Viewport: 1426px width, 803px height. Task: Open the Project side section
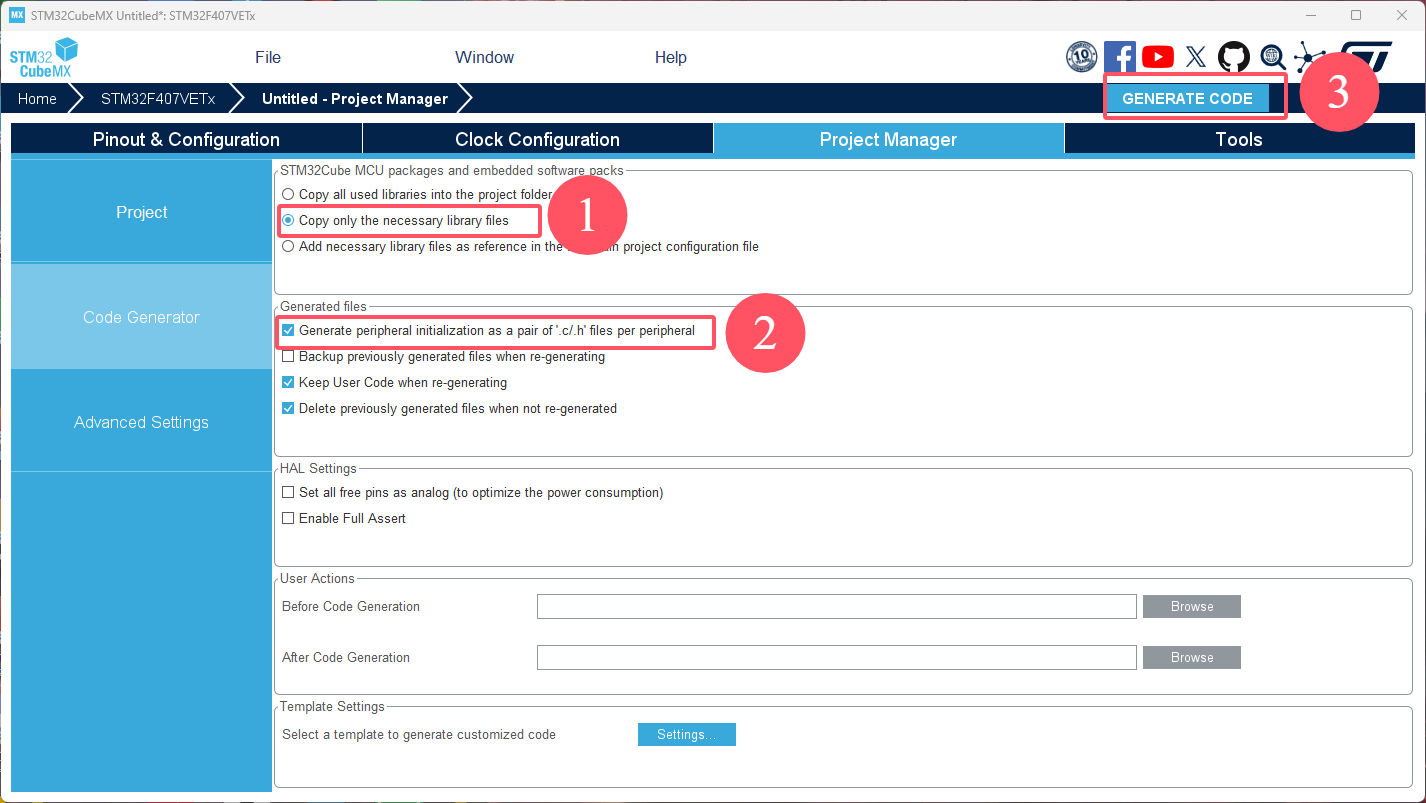pyautogui.click(x=141, y=212)
